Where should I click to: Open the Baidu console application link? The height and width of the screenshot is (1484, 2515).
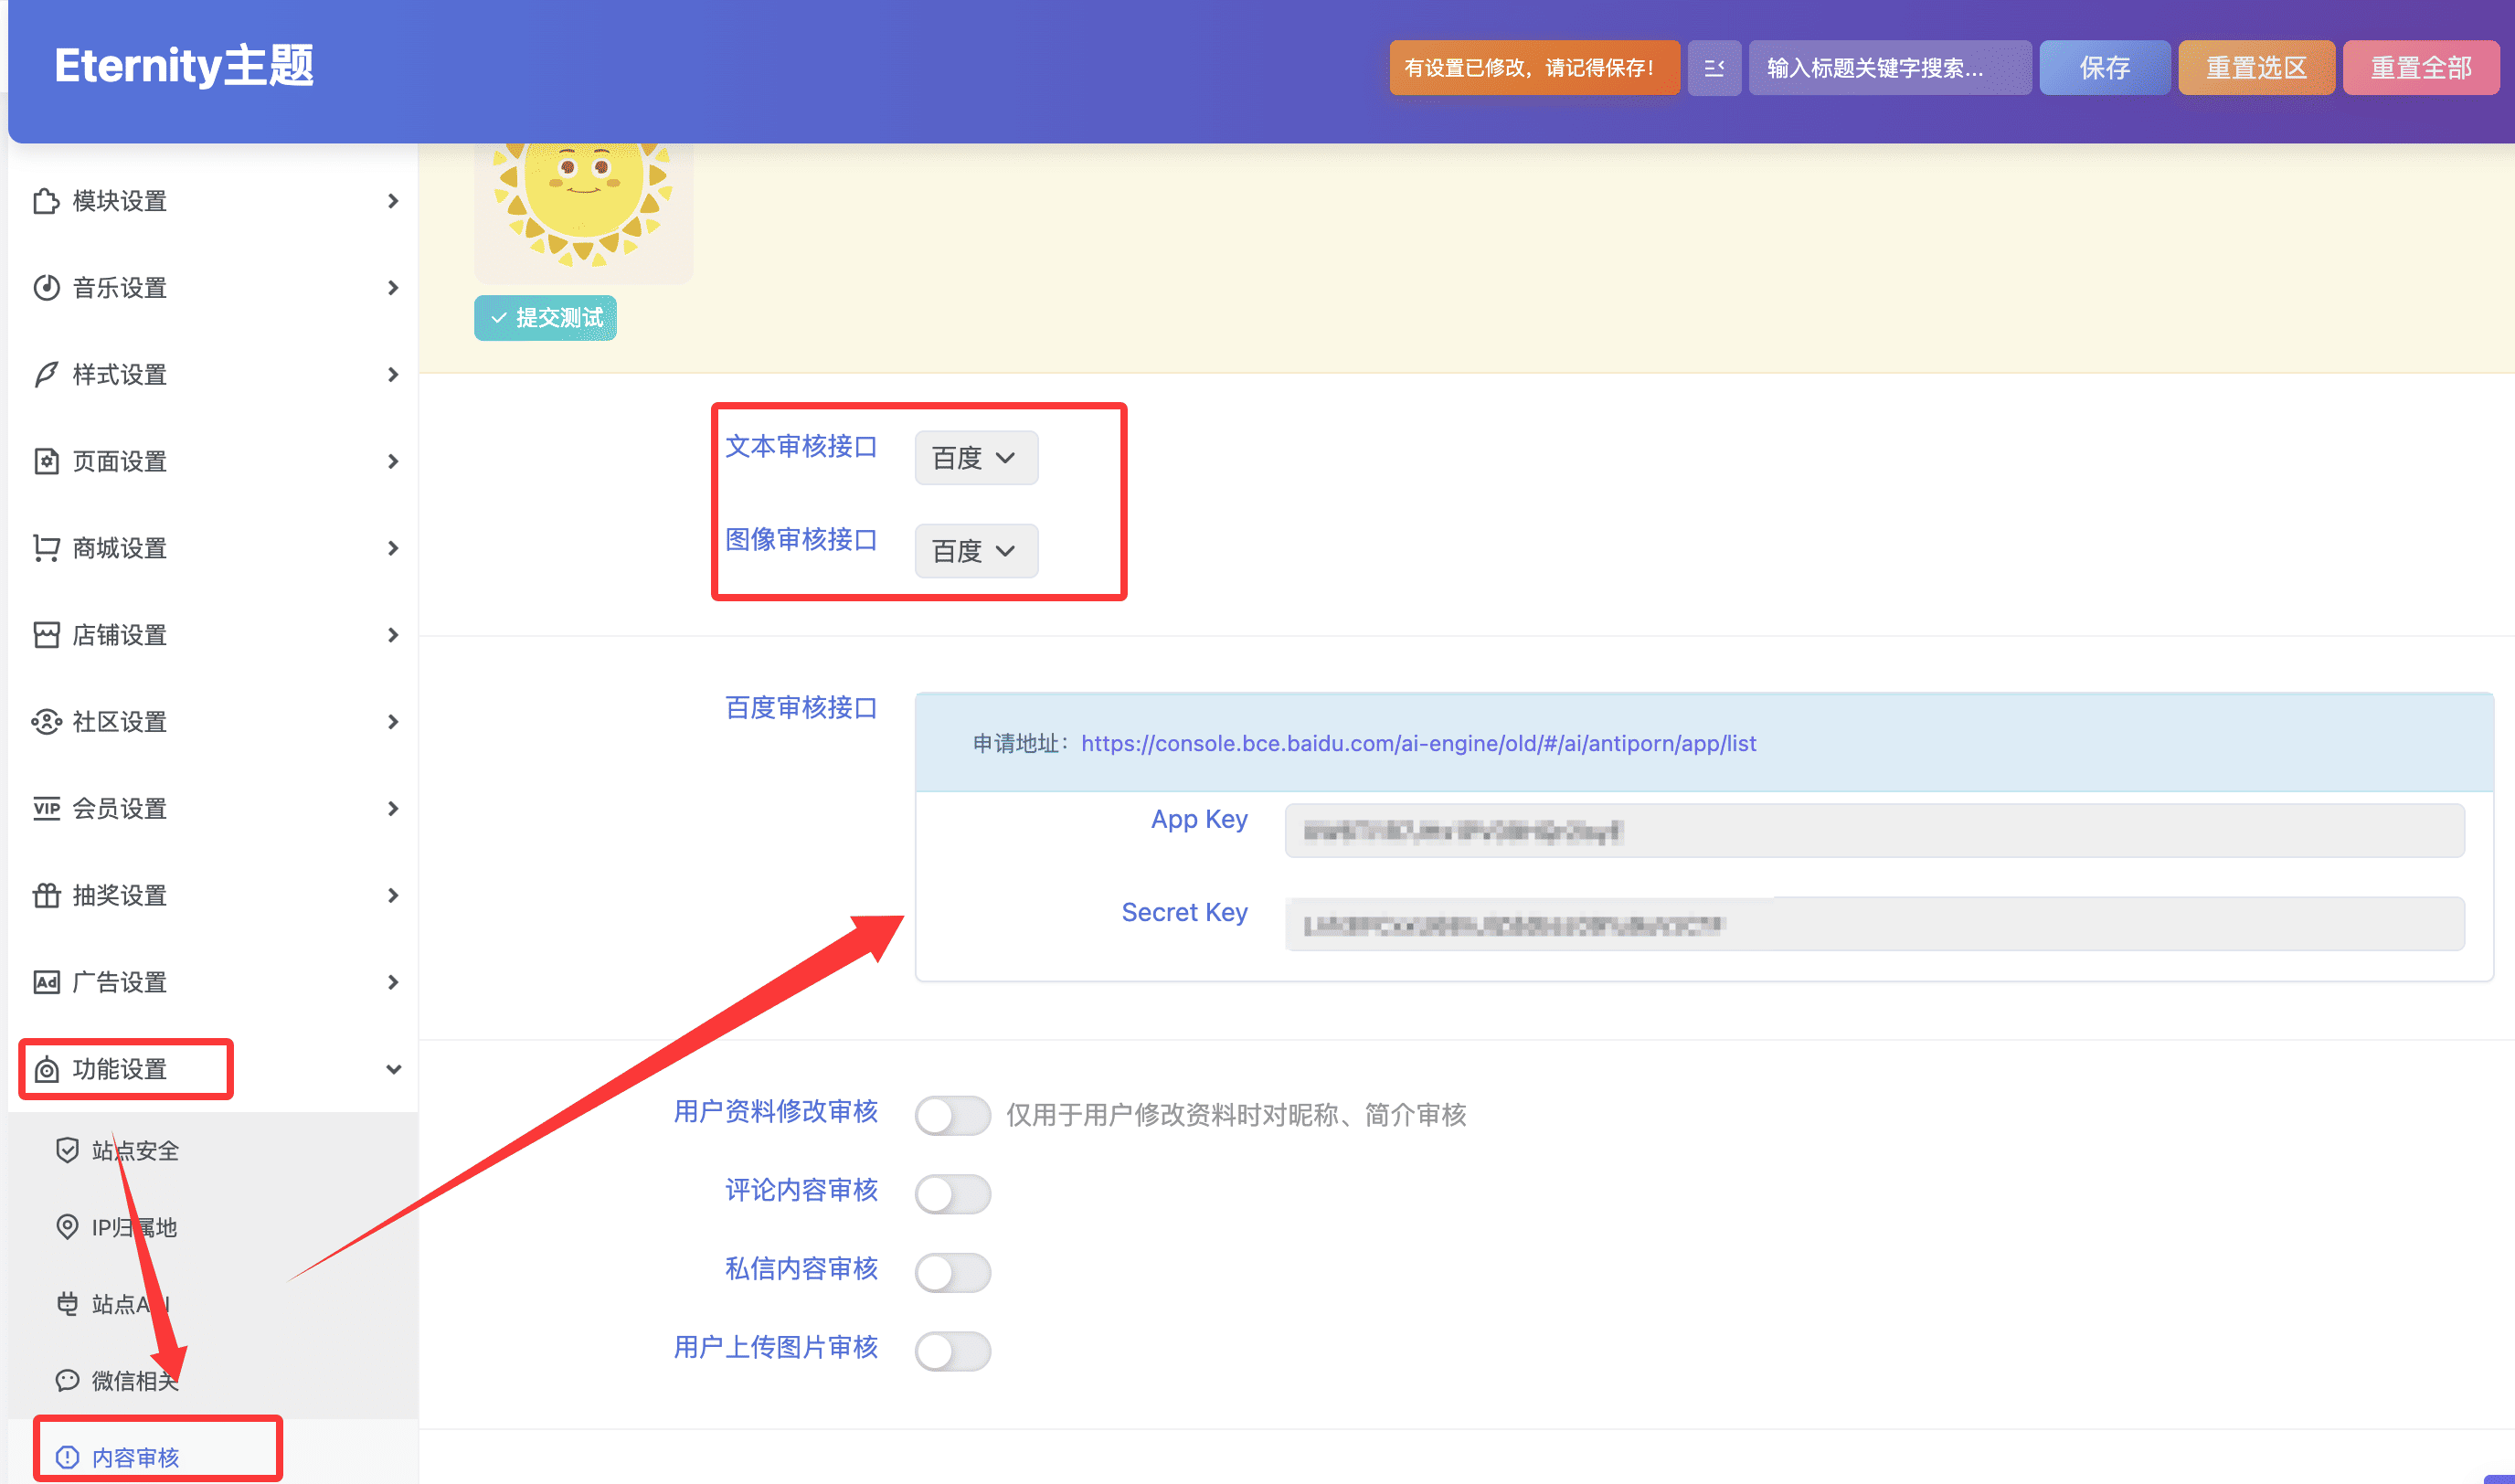click(x=1417, y=743)
